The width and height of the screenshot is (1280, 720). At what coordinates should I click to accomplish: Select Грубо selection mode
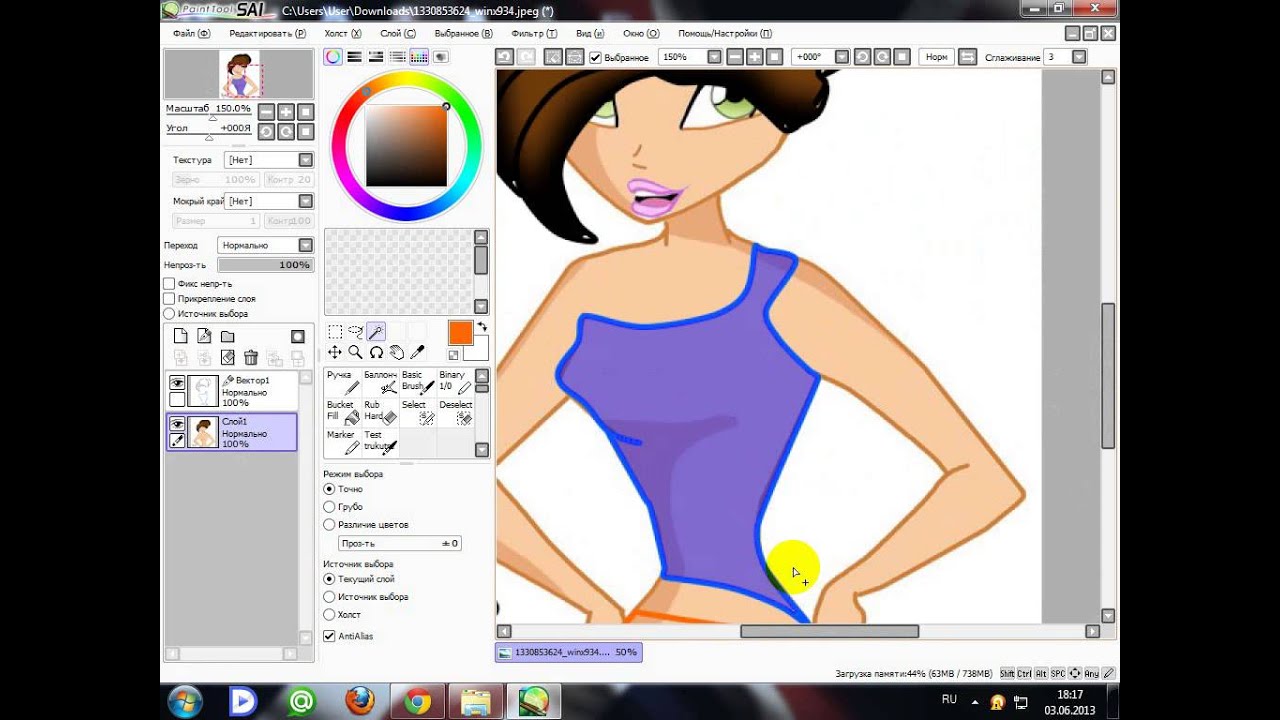pyautogui.click(x=329, y=507)
